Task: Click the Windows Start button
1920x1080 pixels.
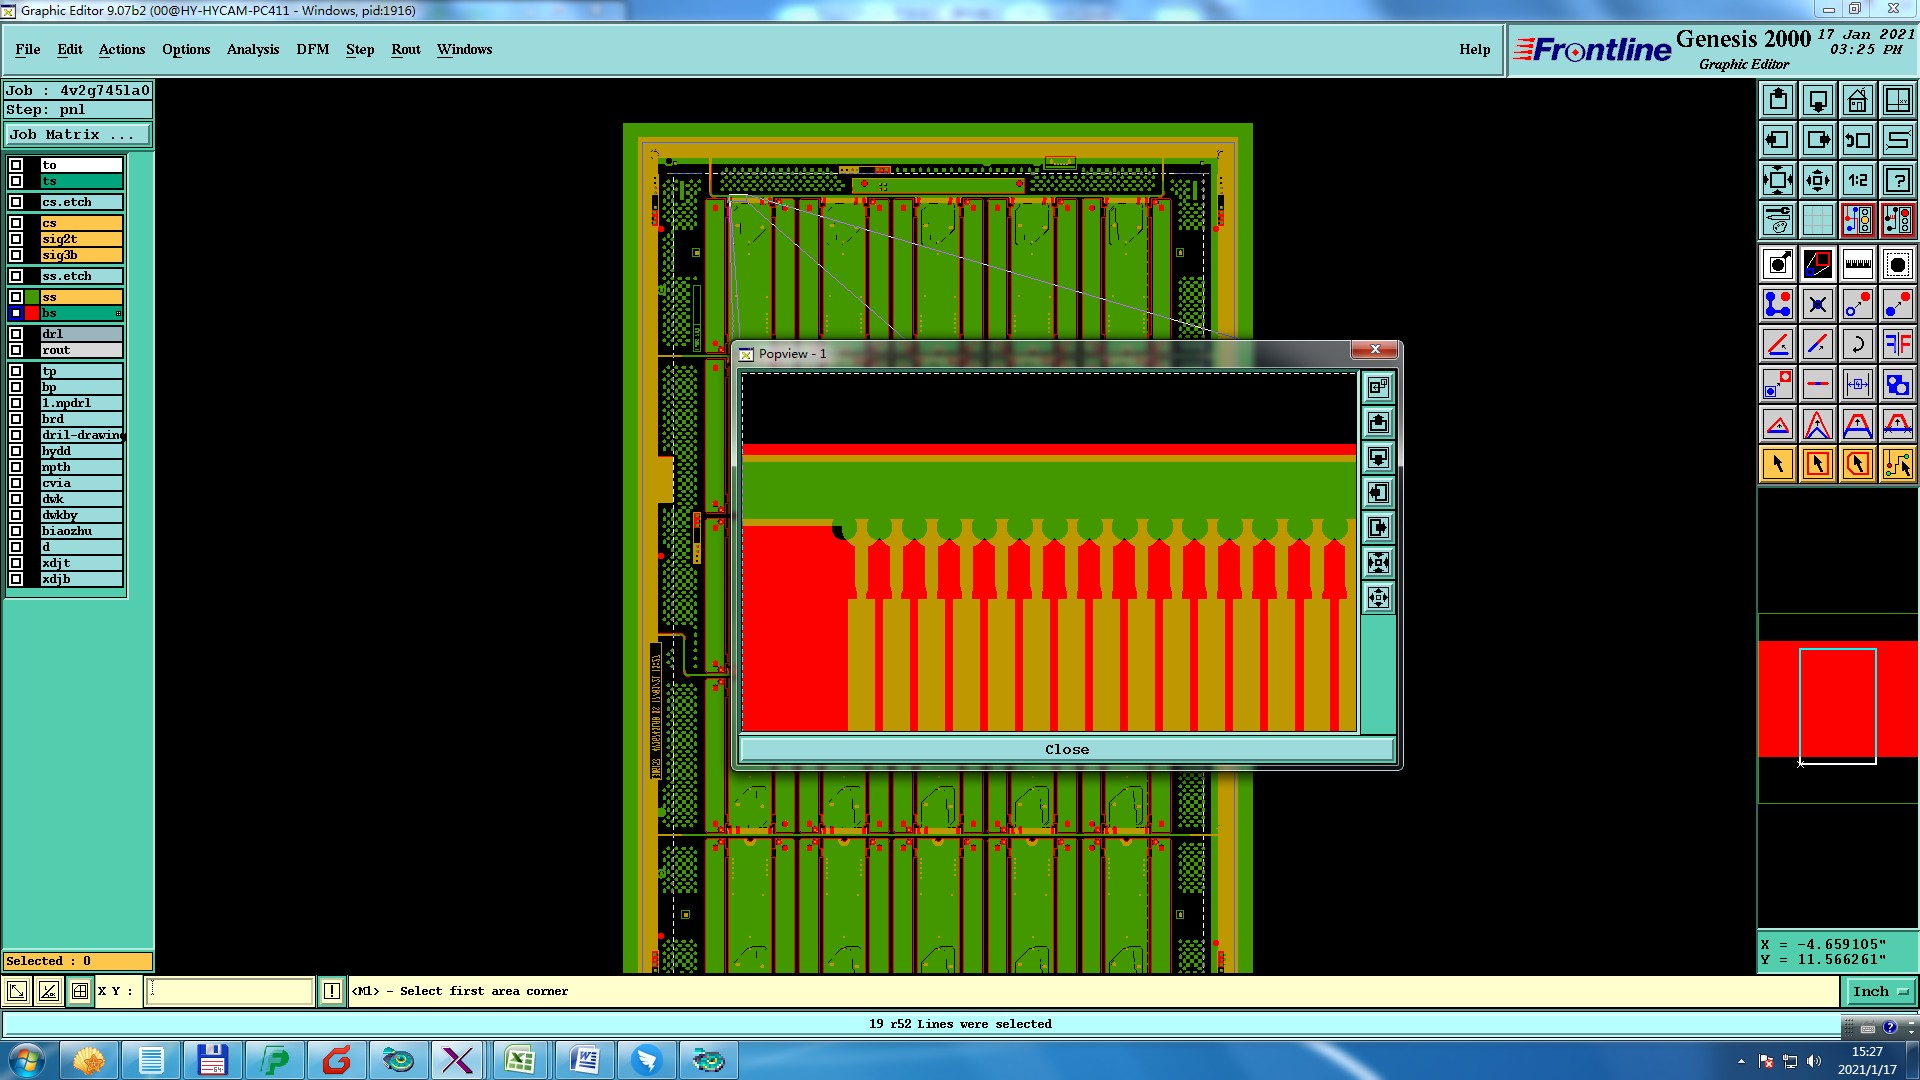Action: pos(27,1060)
